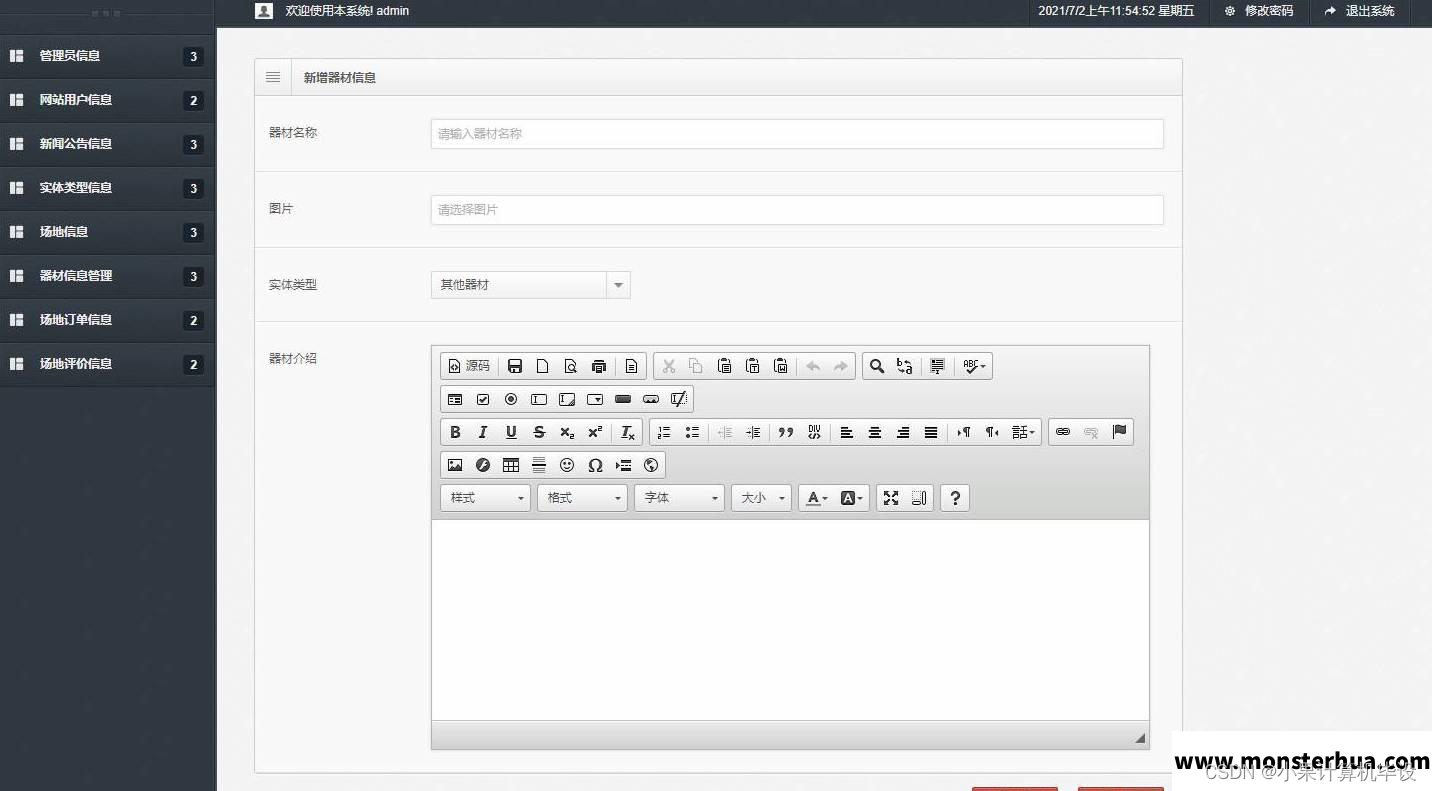Viewport: 1432px width, 791px height.
Task: Maximize the editor
Action: click(x=891, y=498)
